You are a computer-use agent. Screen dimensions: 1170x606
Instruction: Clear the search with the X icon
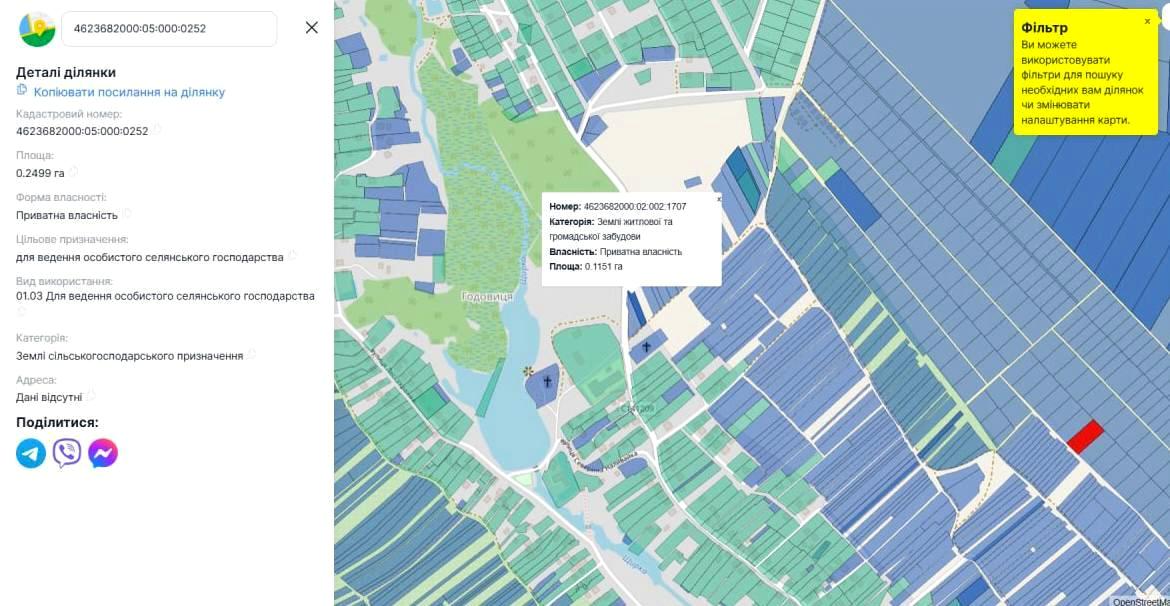tap(311, 28)
